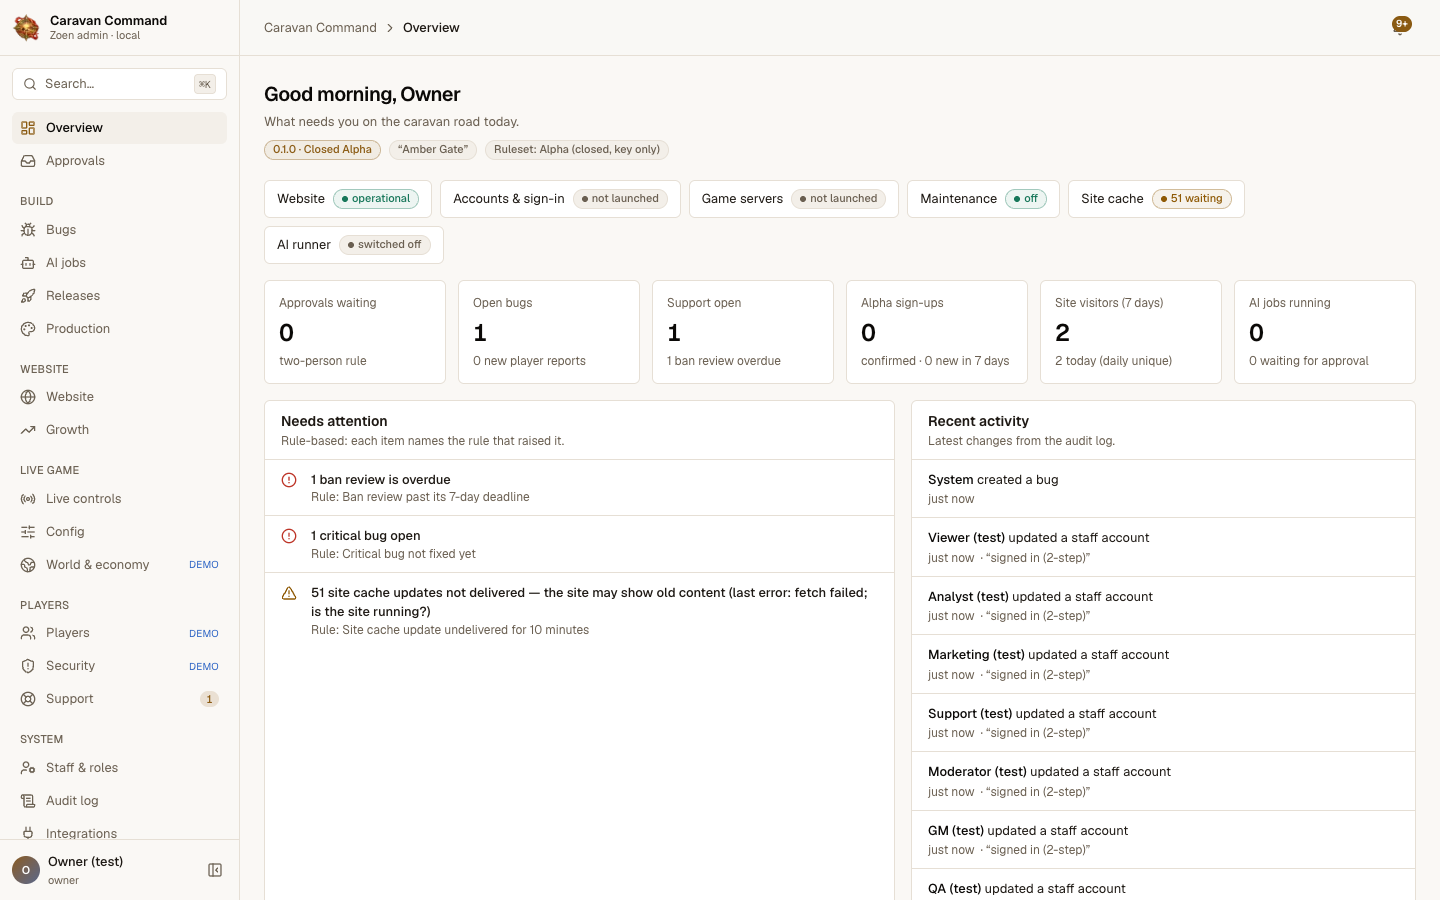Click the Ruleset: Alpha (closed, key only) tag
1440x900 pixels.
click(577, 150)
